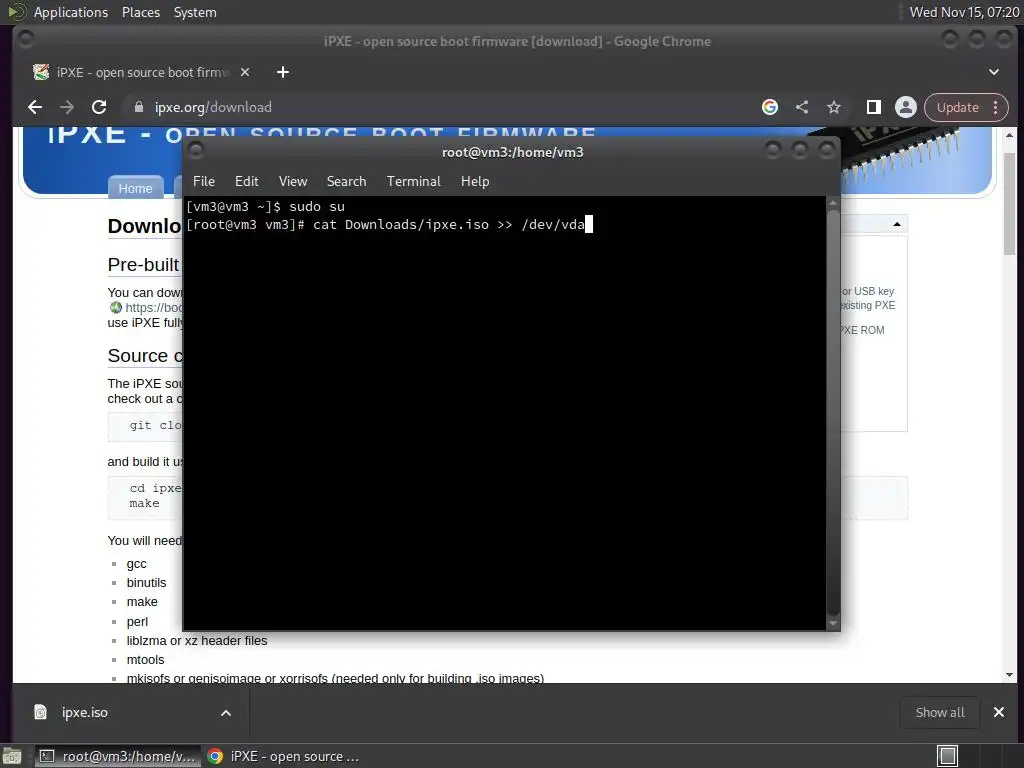Share this page from the toolbar

tap(802, 107)
